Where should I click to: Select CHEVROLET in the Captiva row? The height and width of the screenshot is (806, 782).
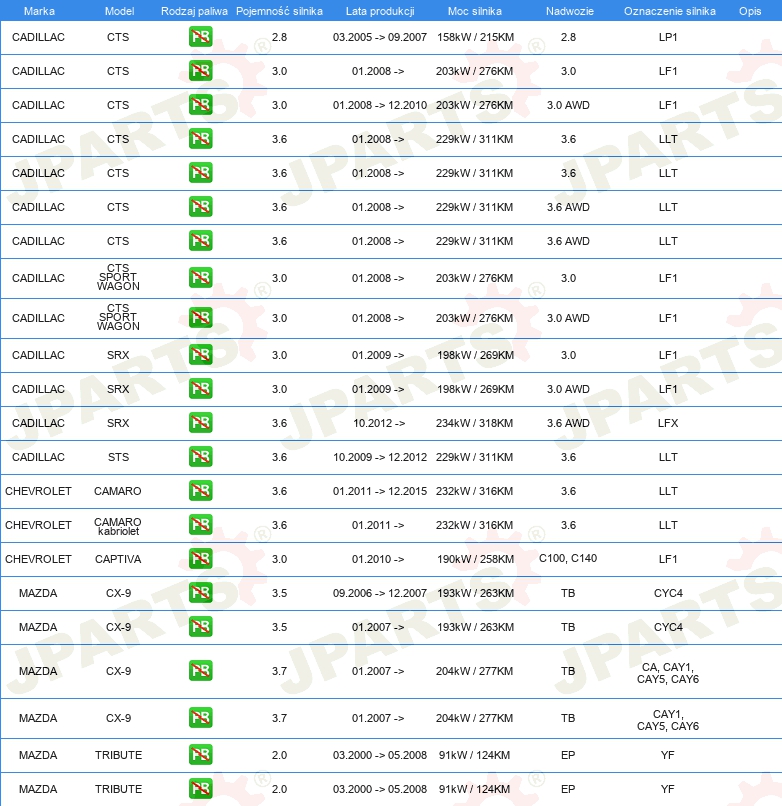pyautogui.click(x=38, y=559)
